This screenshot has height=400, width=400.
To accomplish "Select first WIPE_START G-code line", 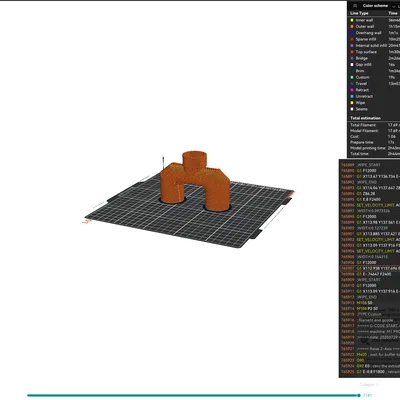I will [369, 165].
